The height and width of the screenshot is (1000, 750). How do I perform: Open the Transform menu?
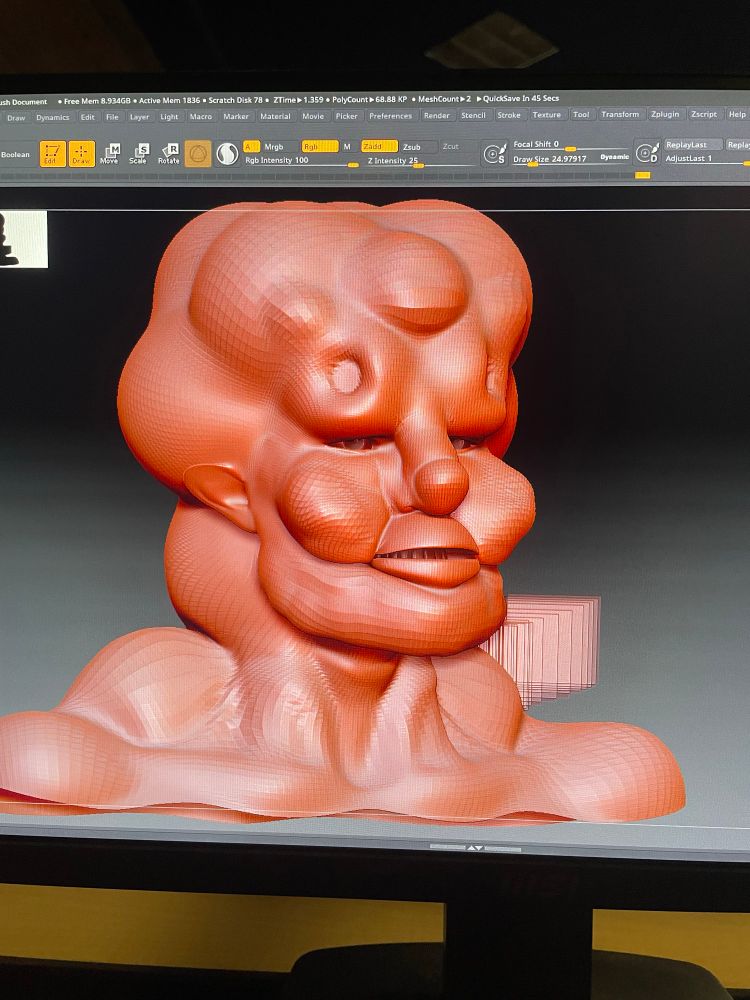pyautogui.click(x=620, y=114)
